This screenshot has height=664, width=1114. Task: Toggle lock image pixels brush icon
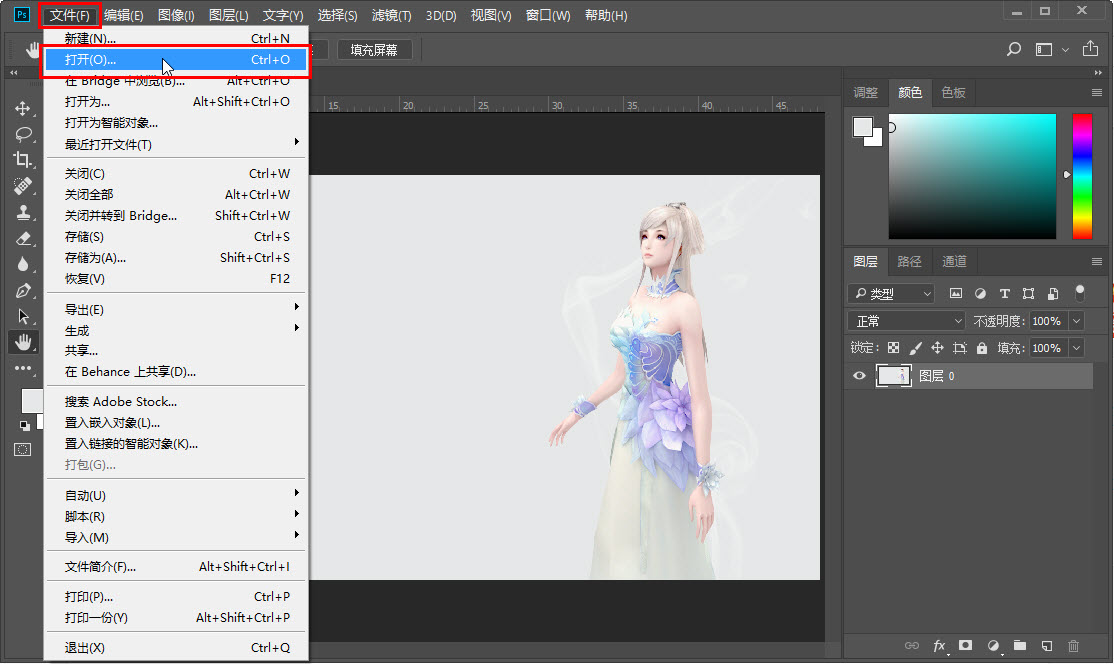pyautogui.click(x=916, y=348)
